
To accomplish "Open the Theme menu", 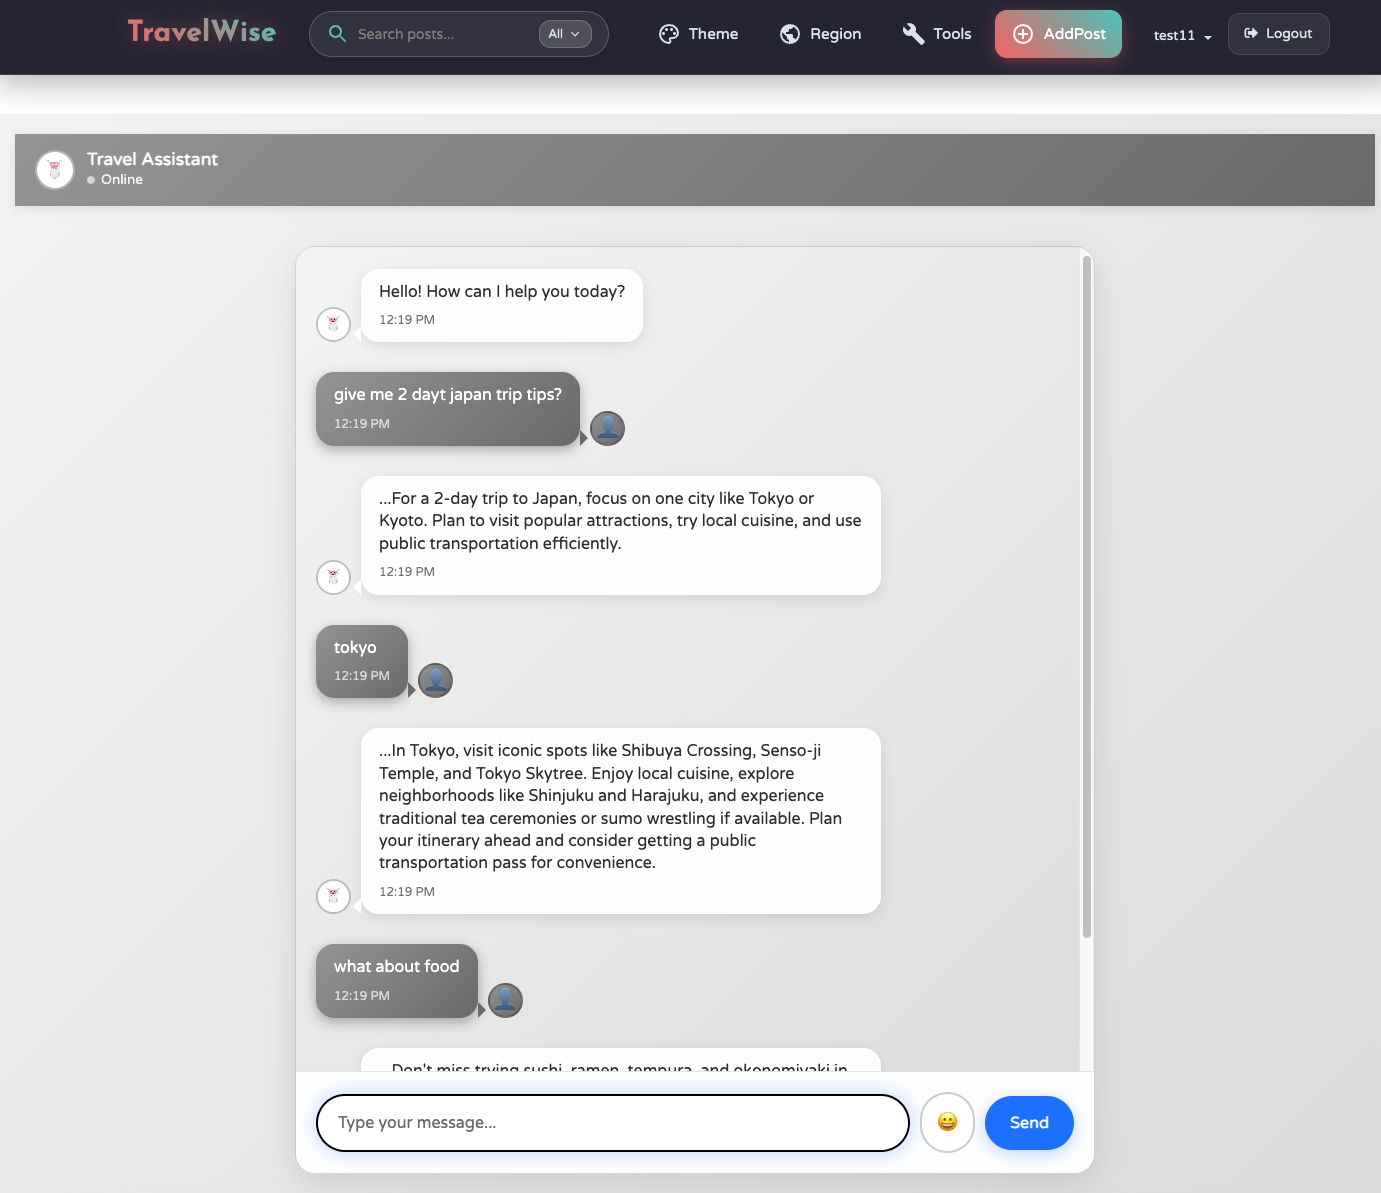I will (713, 34).
